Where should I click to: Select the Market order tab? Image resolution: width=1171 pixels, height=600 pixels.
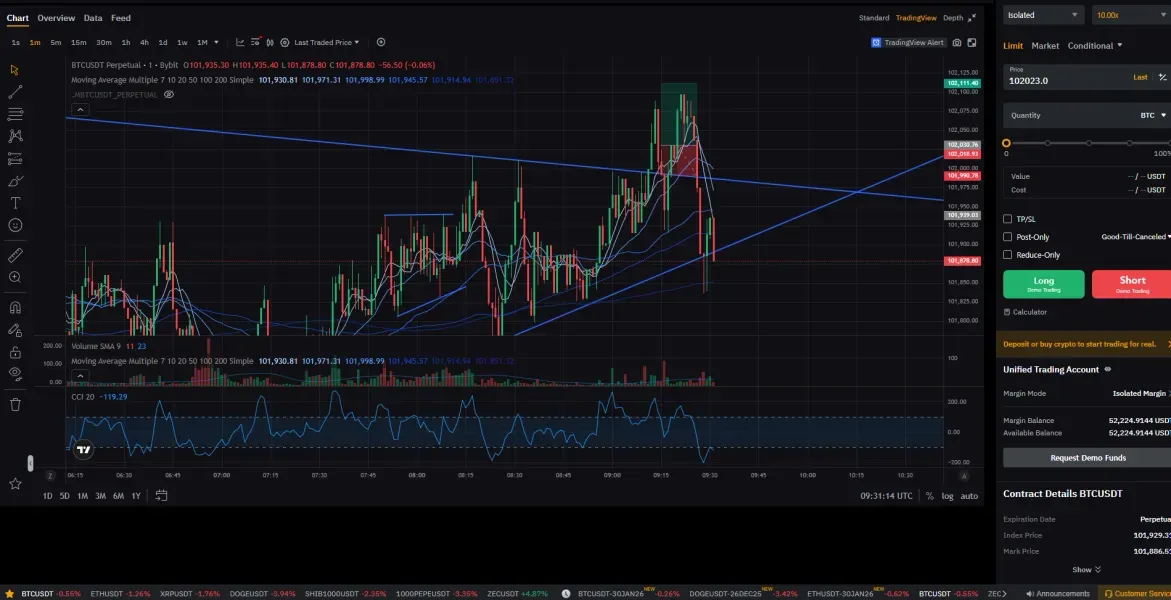(1045, 46)
